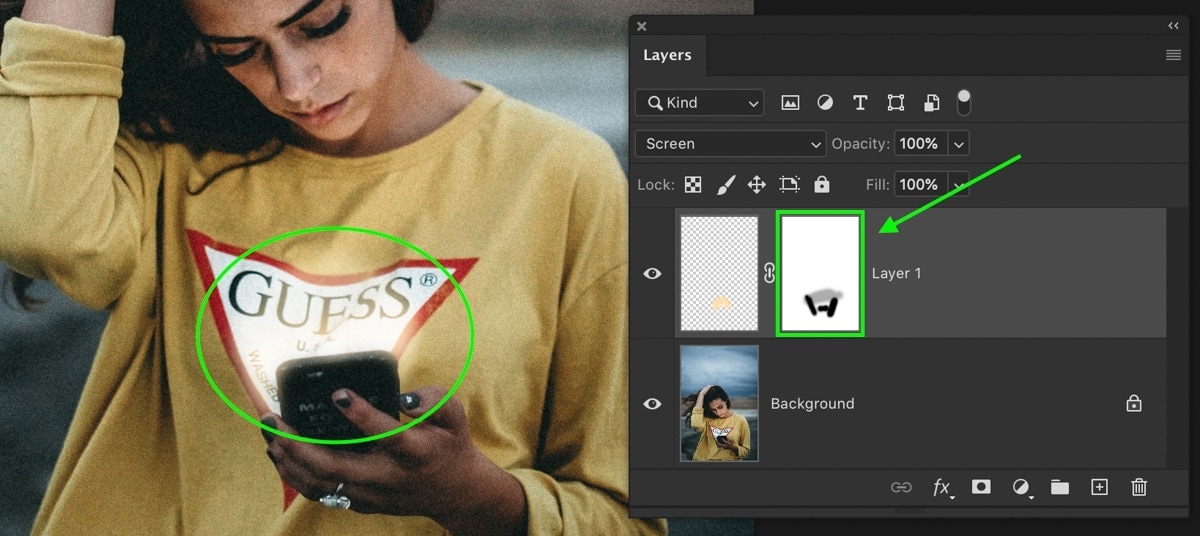
Task: Open the fx layer style menu
Action: 942,487
